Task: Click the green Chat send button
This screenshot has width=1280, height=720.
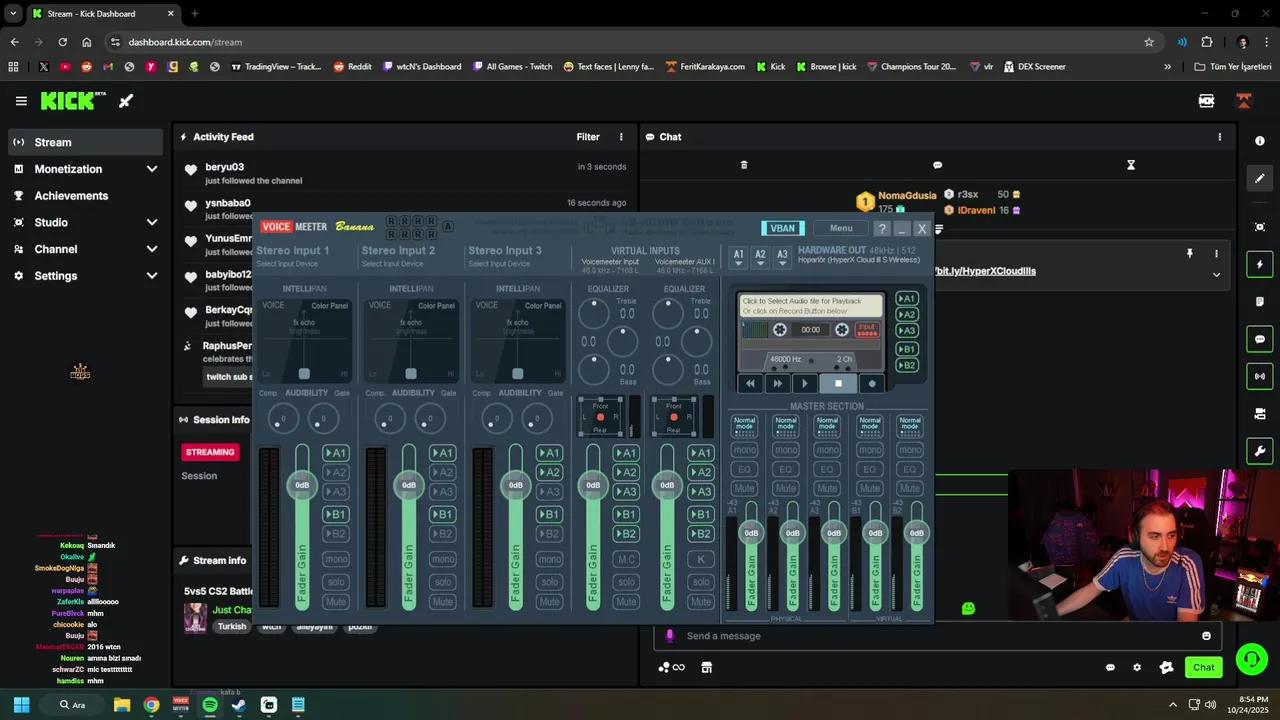Action: (1203, 667)
